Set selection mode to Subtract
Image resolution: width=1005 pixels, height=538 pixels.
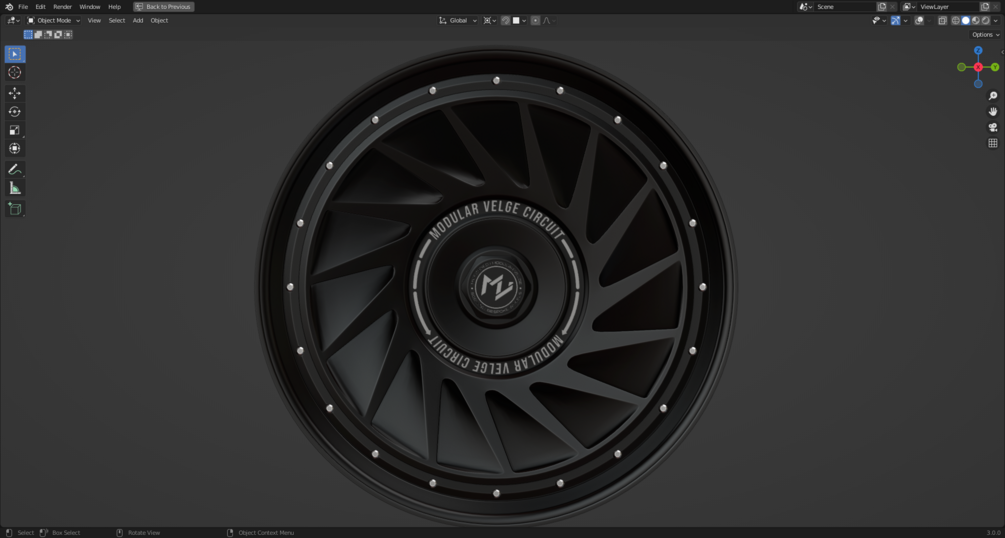pos(48,35)
